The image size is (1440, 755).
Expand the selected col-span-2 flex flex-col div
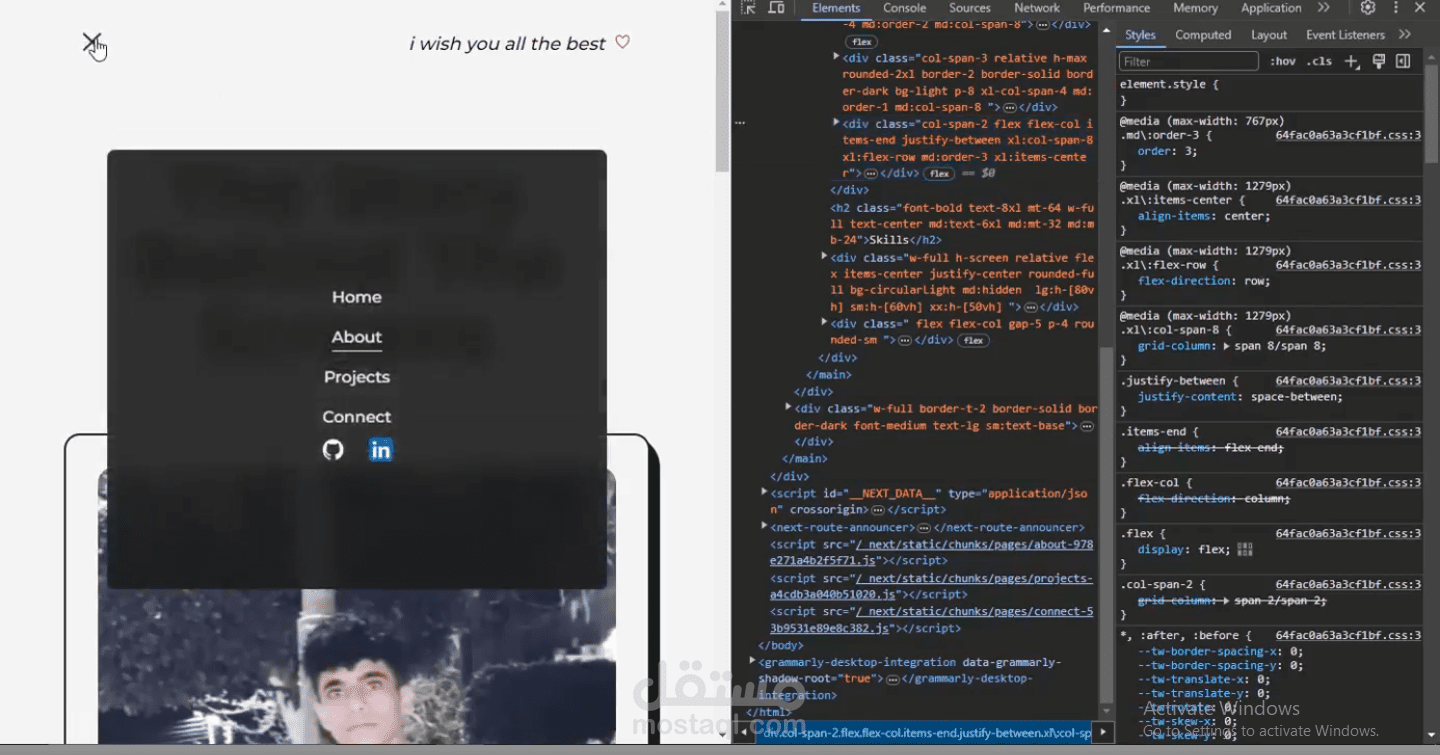coord(836,123)
